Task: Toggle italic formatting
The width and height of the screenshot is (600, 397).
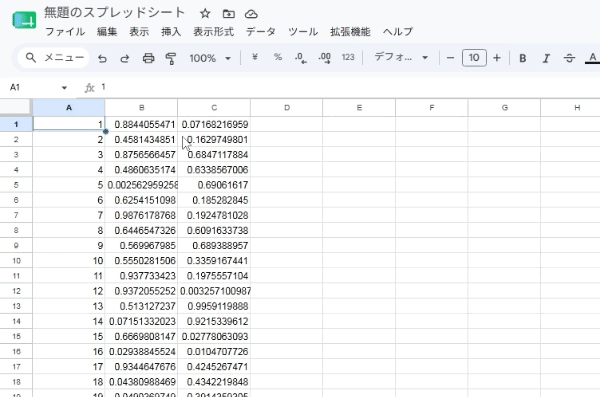Action: [x=546, y=58]
